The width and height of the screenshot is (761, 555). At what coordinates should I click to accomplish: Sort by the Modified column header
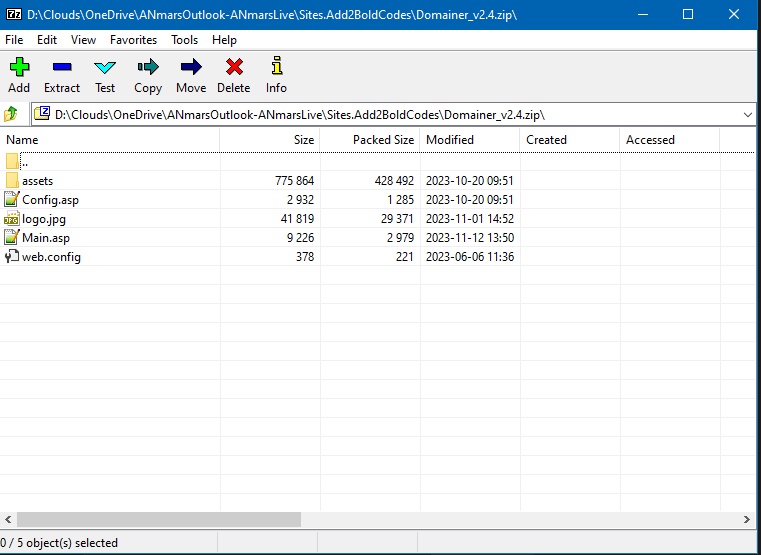[450, 140]
